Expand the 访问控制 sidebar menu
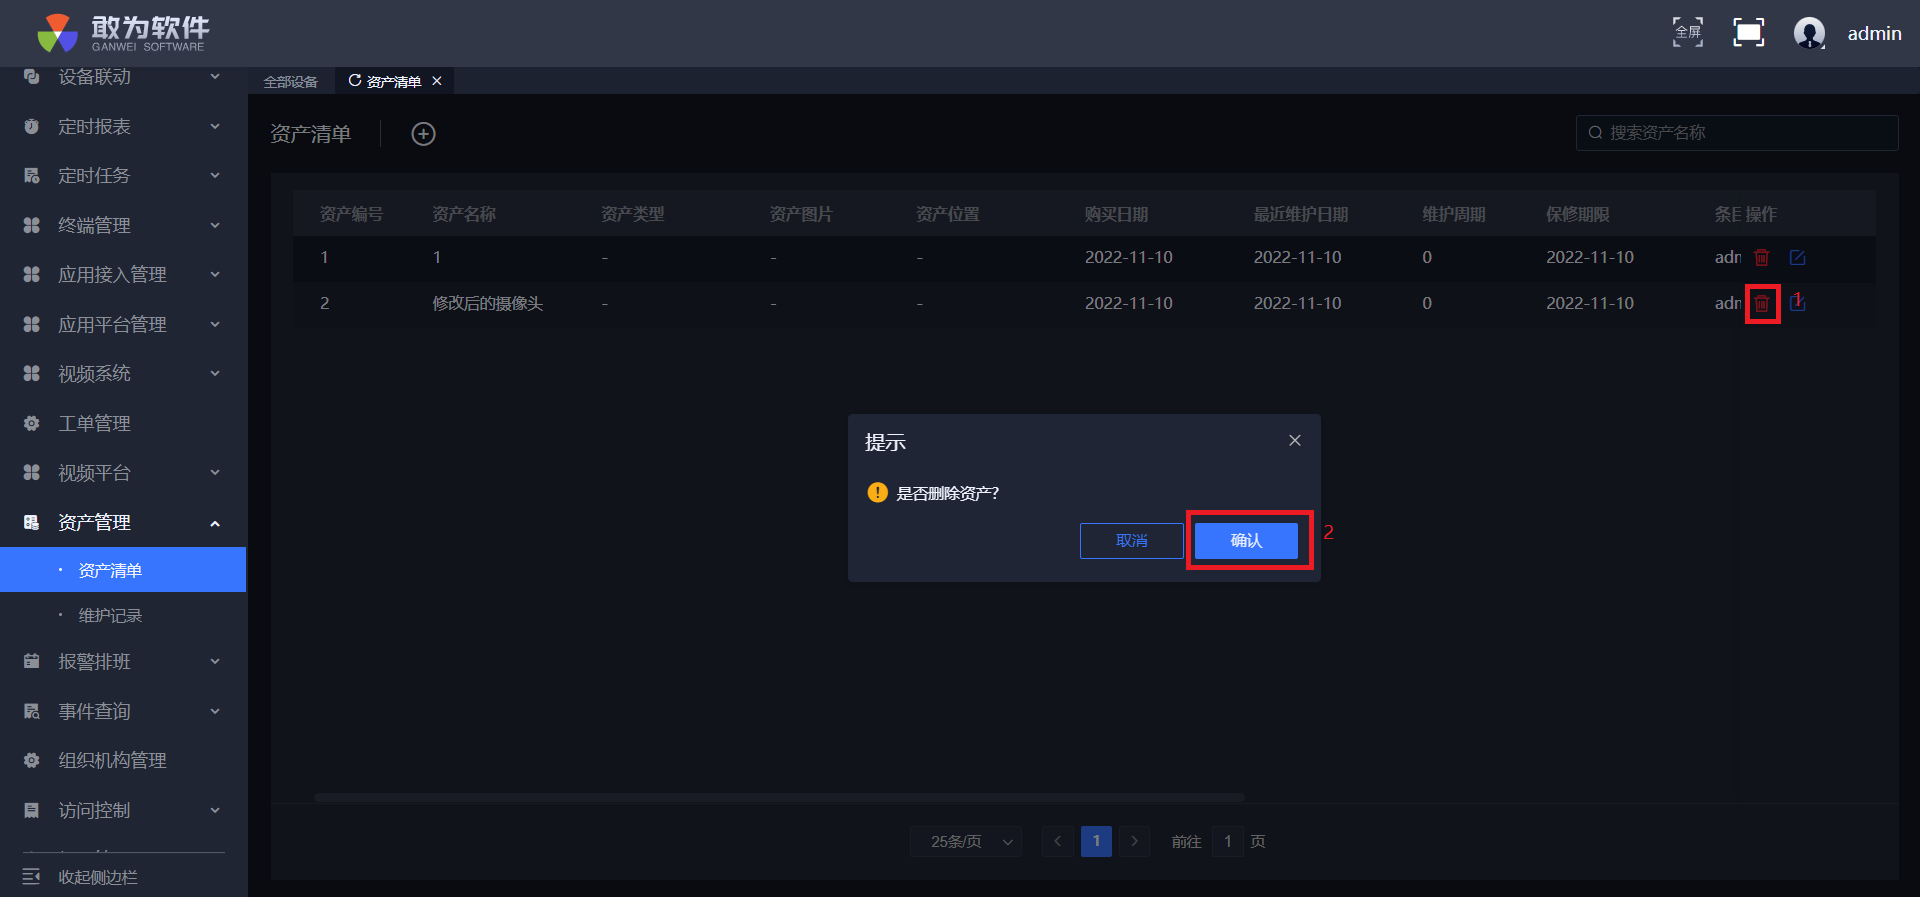 (x=123, y=811)
